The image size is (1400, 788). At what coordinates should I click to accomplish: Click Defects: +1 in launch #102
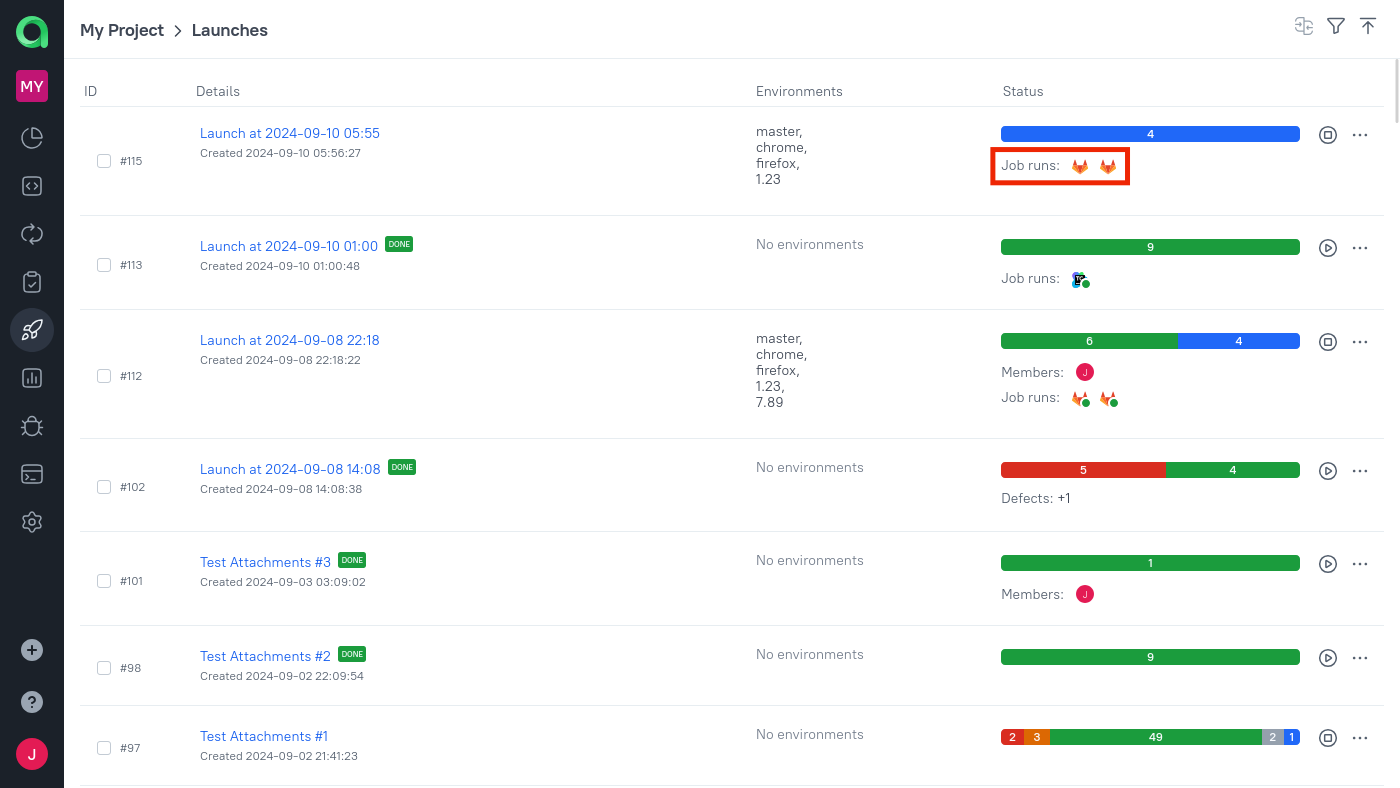coord(1036,498)
